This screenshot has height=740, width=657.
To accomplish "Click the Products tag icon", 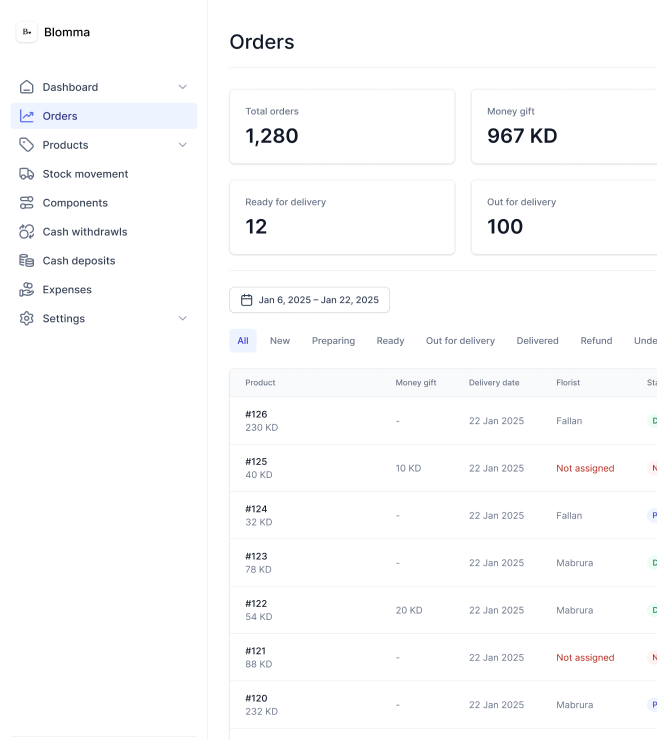I will pyautogui.click(x=27, y=145).
